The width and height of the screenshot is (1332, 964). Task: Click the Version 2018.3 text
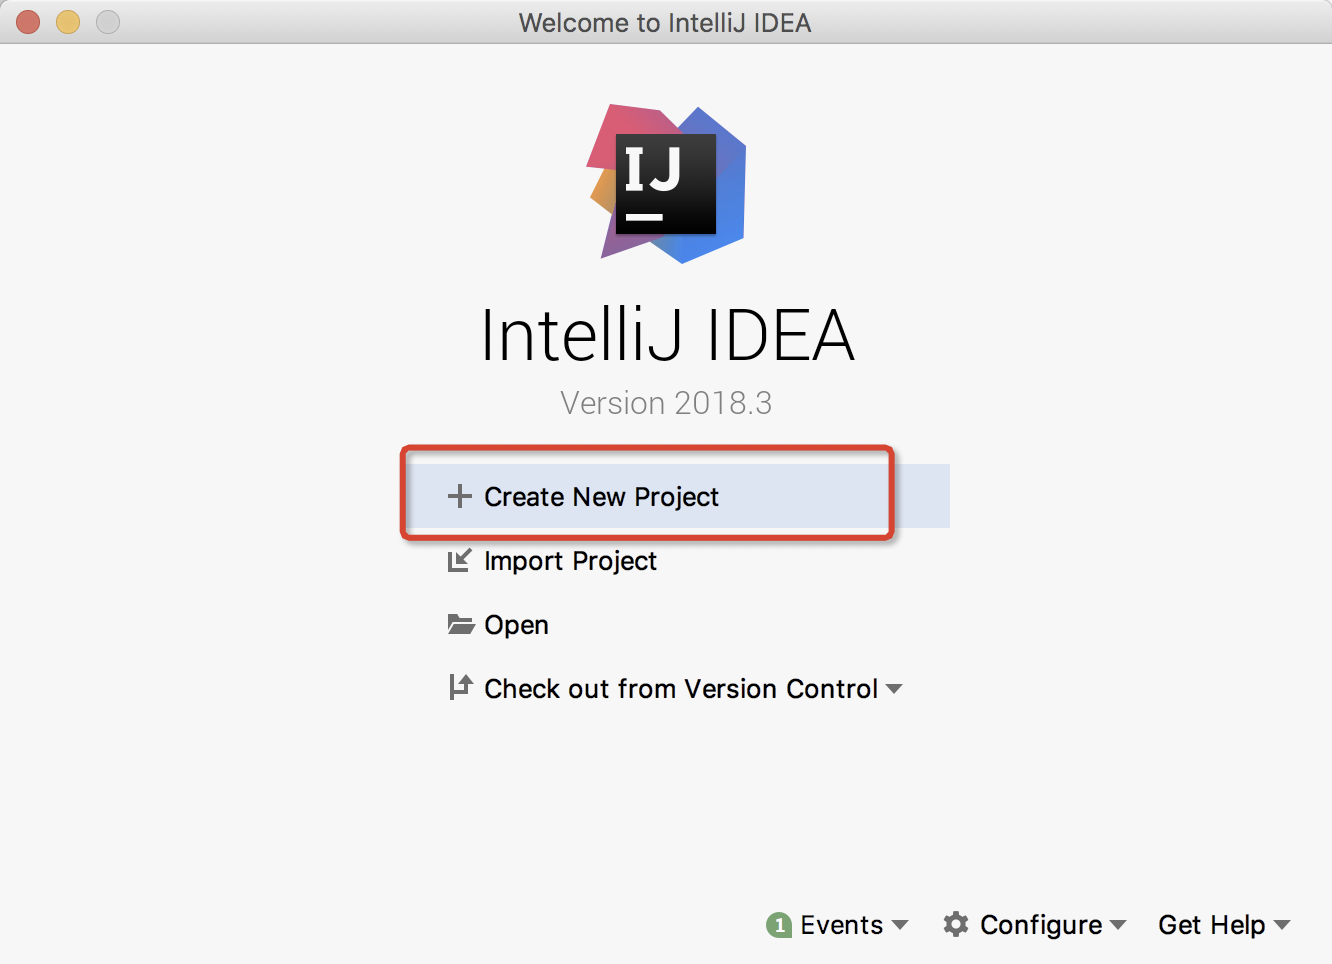(666, 403)
